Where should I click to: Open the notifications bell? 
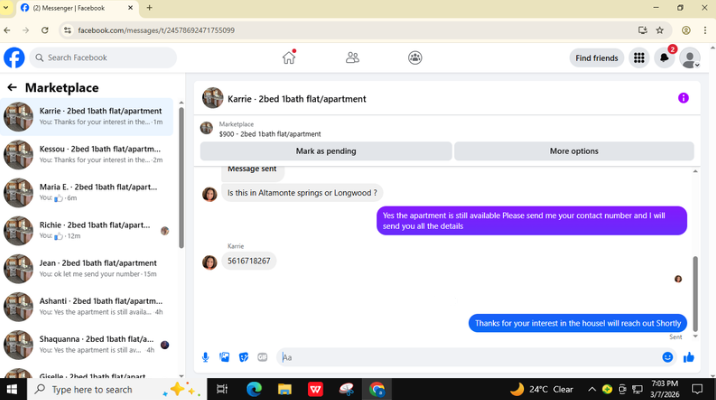pyautogui.click(x=664, y=58)
